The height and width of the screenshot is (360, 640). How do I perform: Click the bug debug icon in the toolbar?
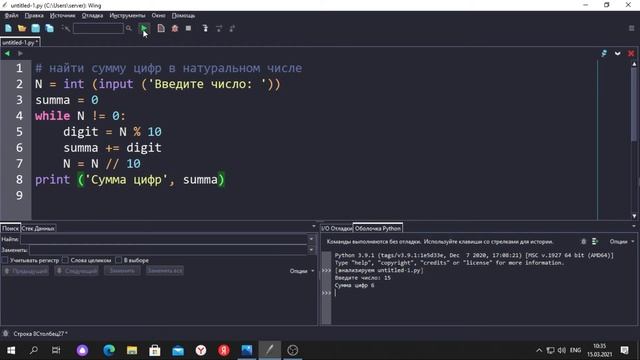[175, 28]
